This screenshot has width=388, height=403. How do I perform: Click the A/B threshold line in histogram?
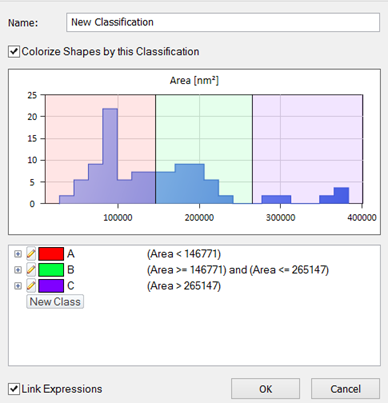pos(155,149)
